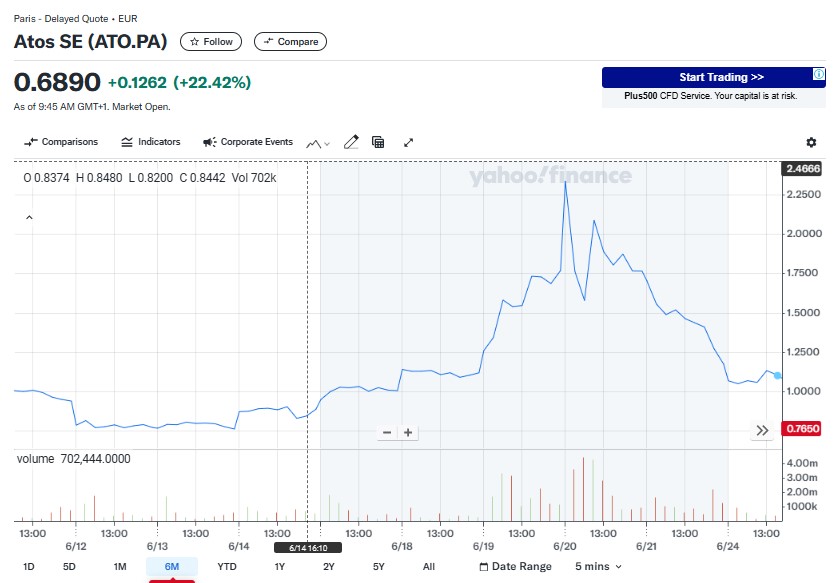Click the 6/20 date axis label
The height and width of the screenshot is (583, 833).
565,546
